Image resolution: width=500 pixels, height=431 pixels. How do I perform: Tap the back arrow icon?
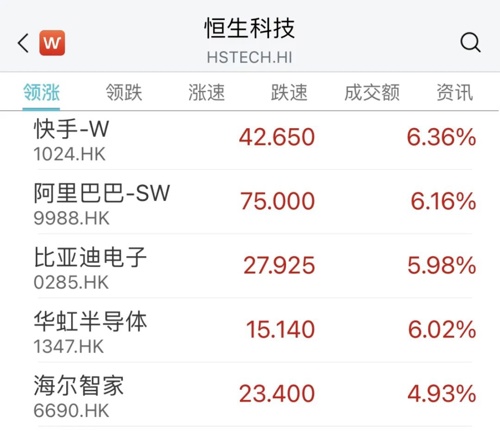[x=23, y=43]
